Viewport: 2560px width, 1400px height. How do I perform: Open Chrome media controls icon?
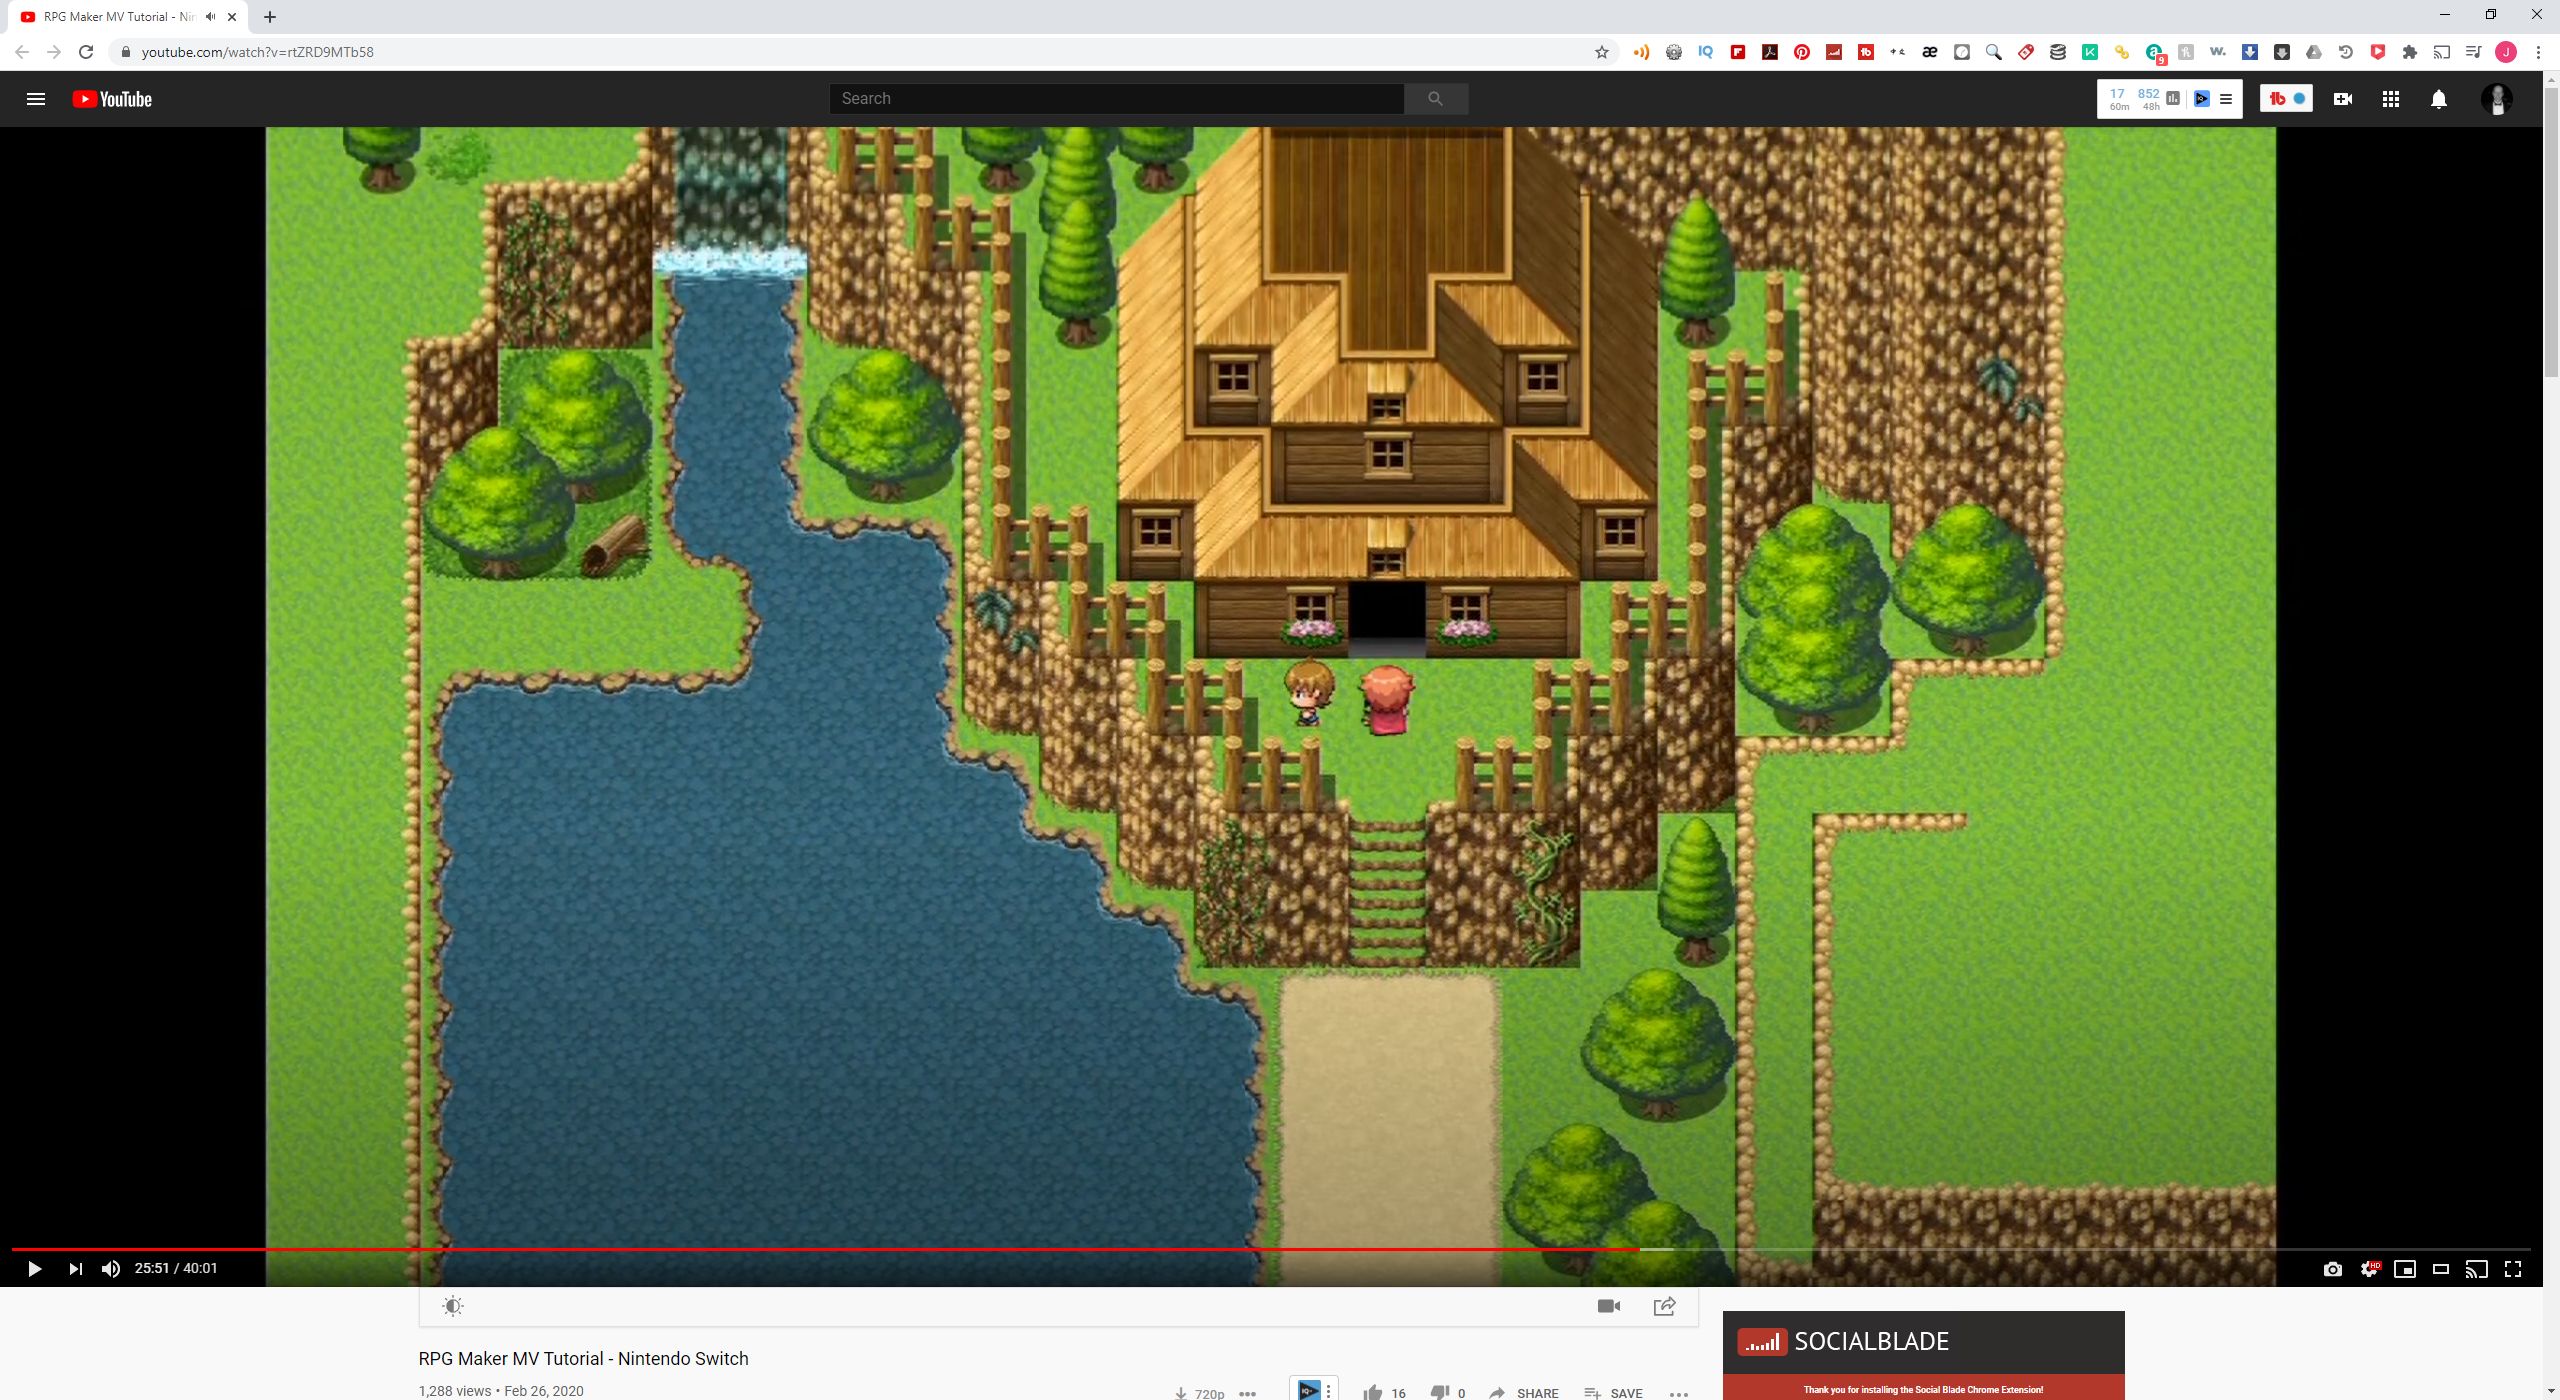[x=2474, y=52]
